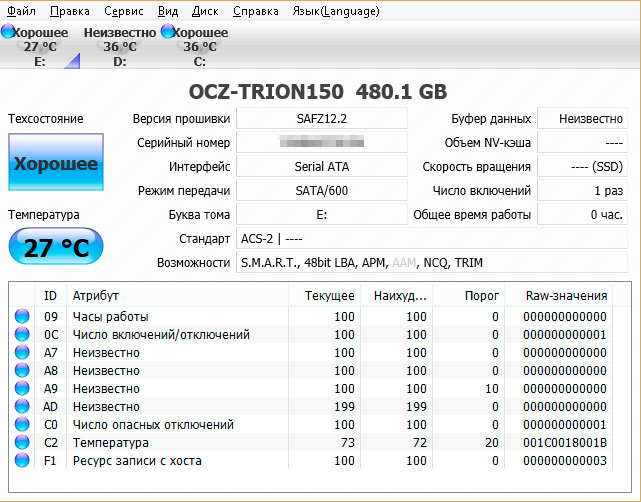Open the Правка menu
This screenshot has height=502, width=641.
[69, 11]
